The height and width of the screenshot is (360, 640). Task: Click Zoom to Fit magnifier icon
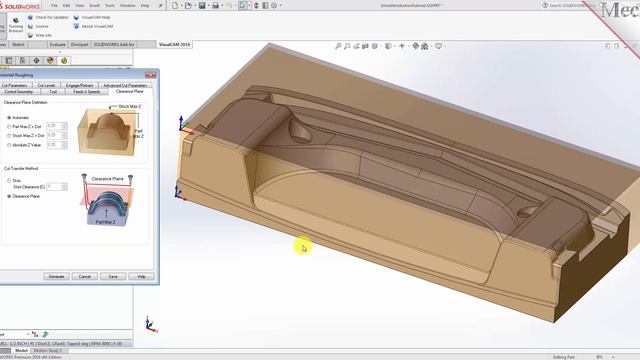338,46
